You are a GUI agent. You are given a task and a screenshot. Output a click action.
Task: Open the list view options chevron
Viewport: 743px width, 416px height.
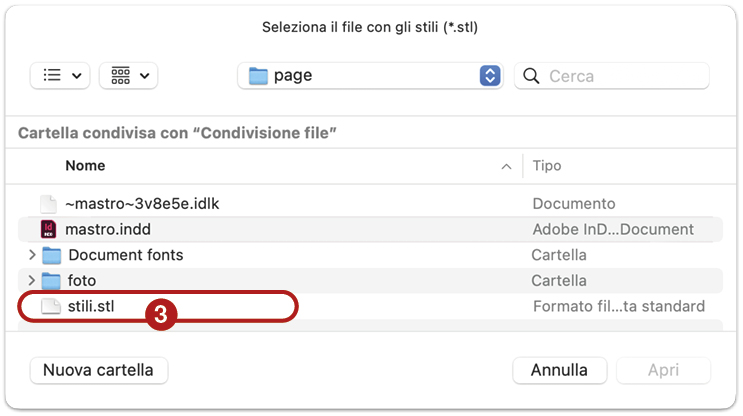(x=77, y=76)
